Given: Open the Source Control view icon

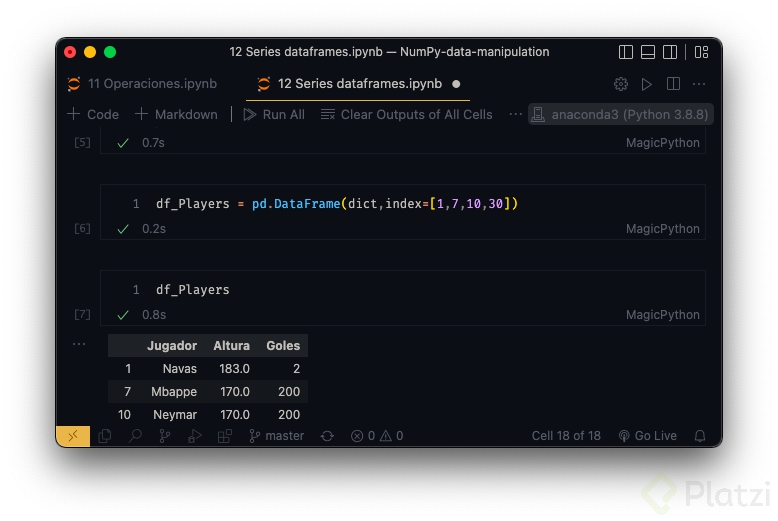Looking at the screenshot, I should tap(165, 436).
